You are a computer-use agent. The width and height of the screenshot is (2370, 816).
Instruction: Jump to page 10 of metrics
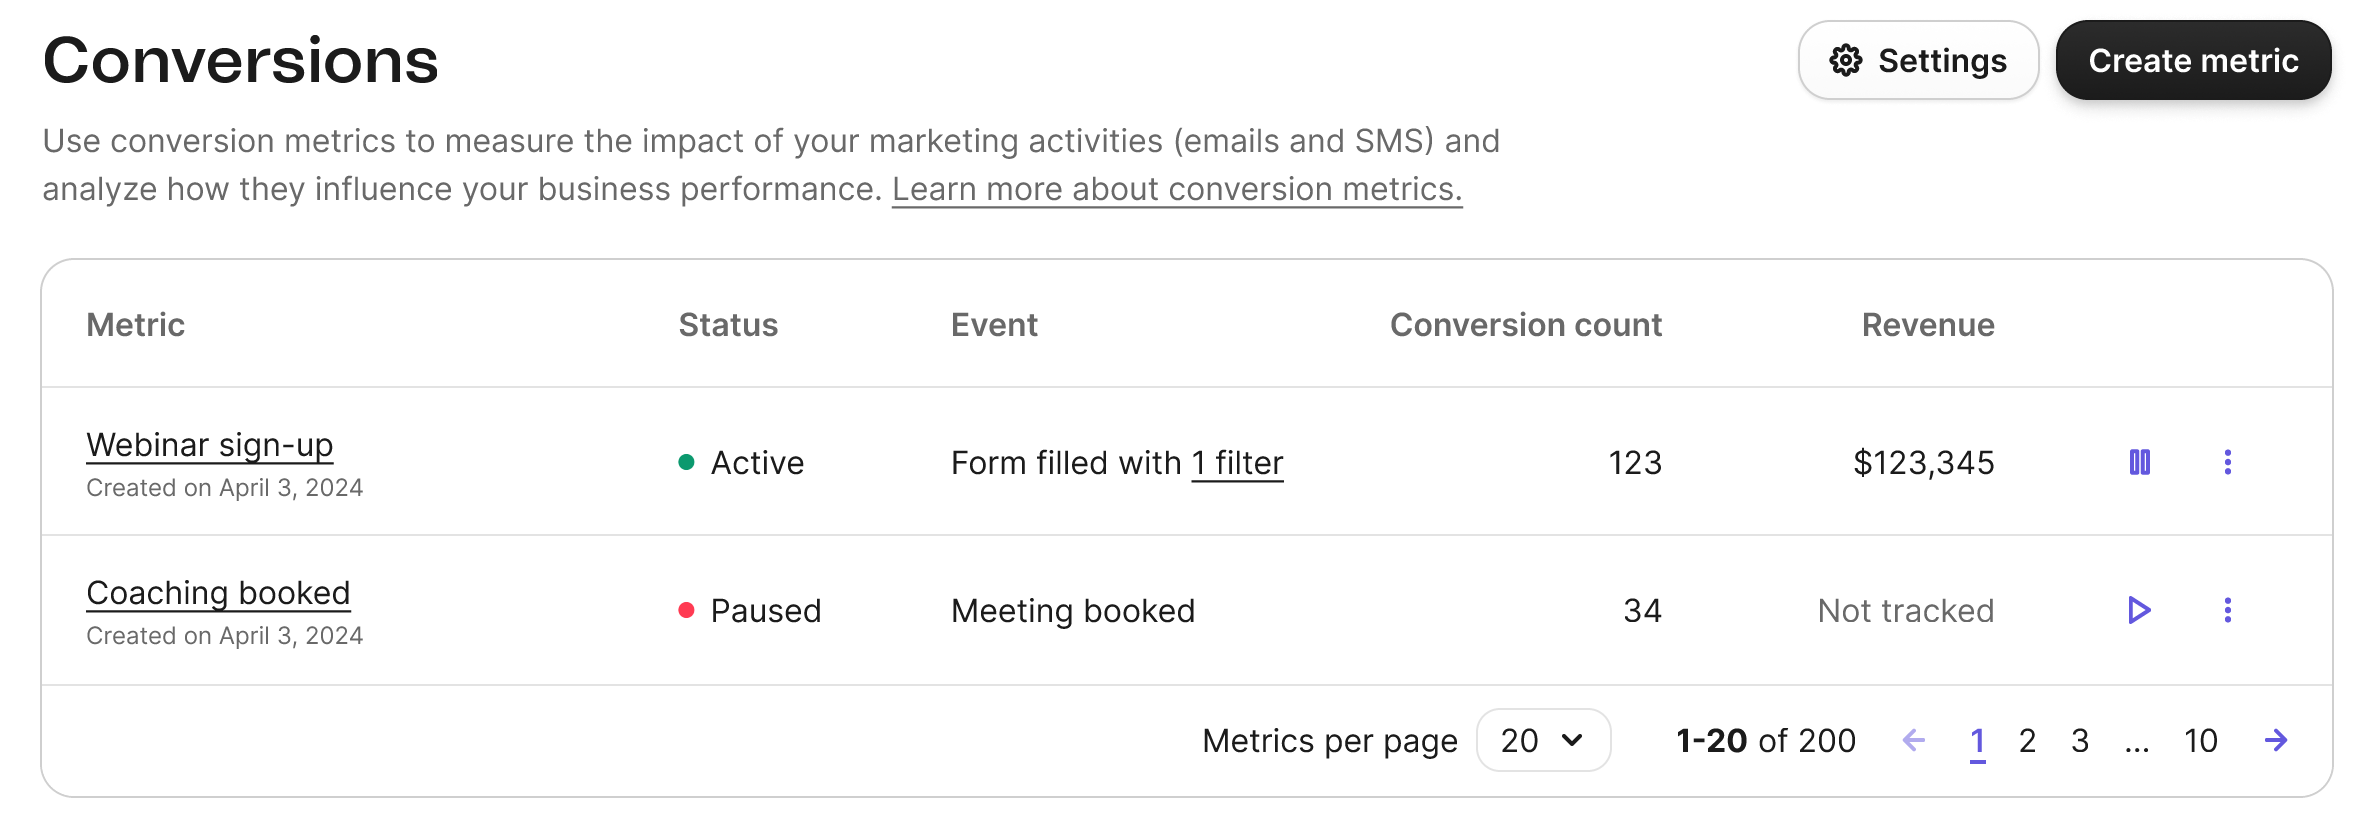coord(2200,741)
